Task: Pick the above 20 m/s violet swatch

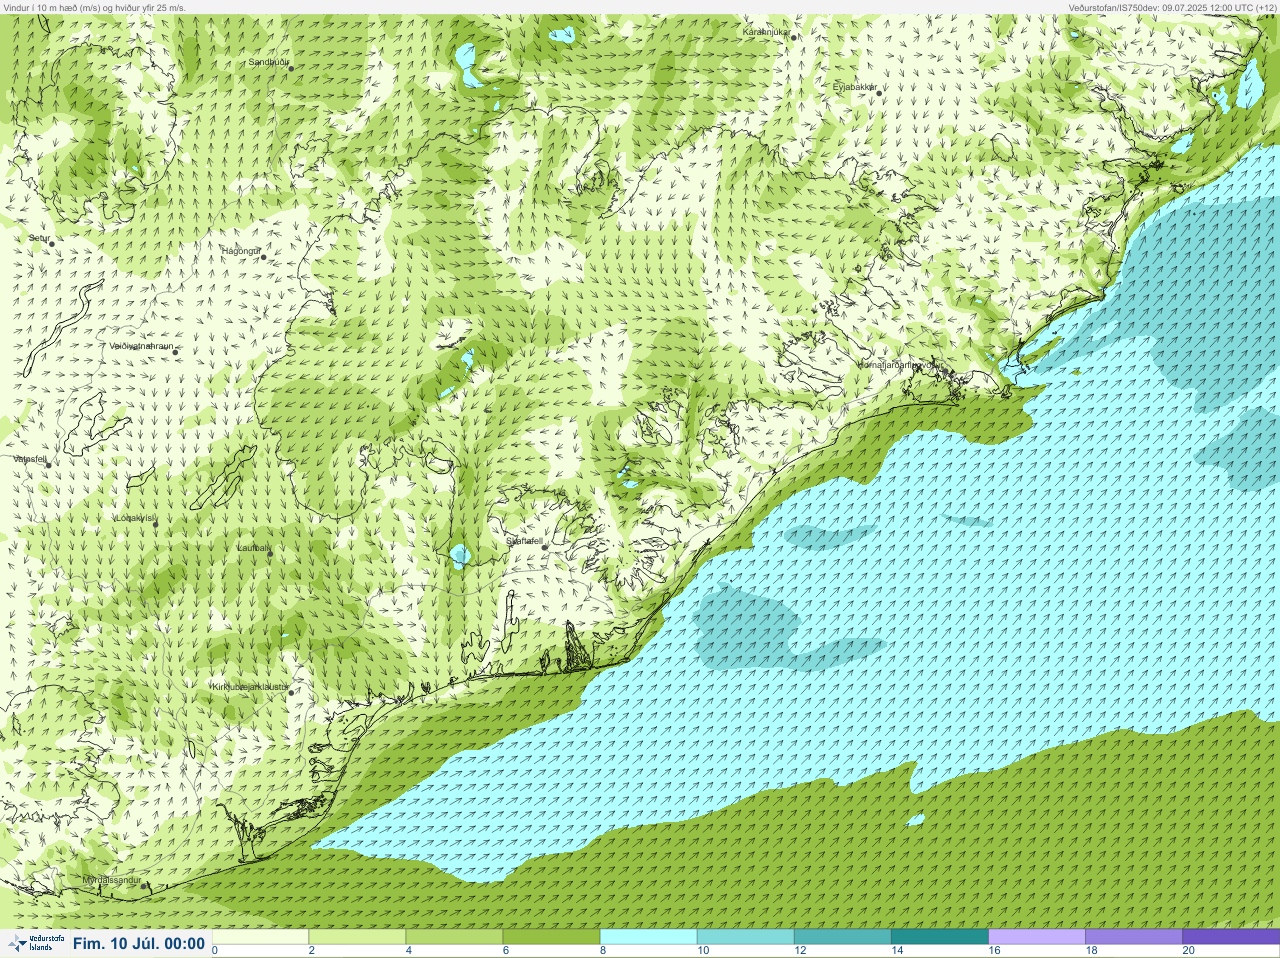Action: (x=1230, y=937)
